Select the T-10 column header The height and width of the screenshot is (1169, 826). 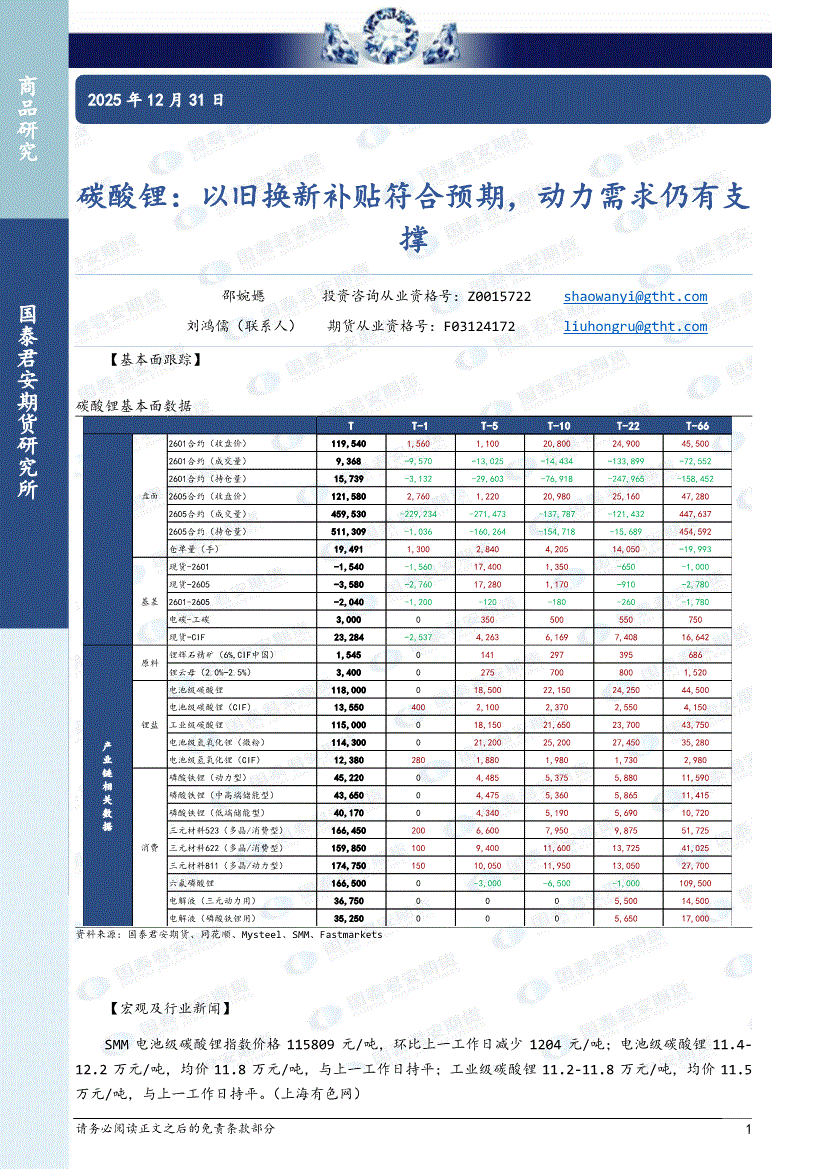559,426
